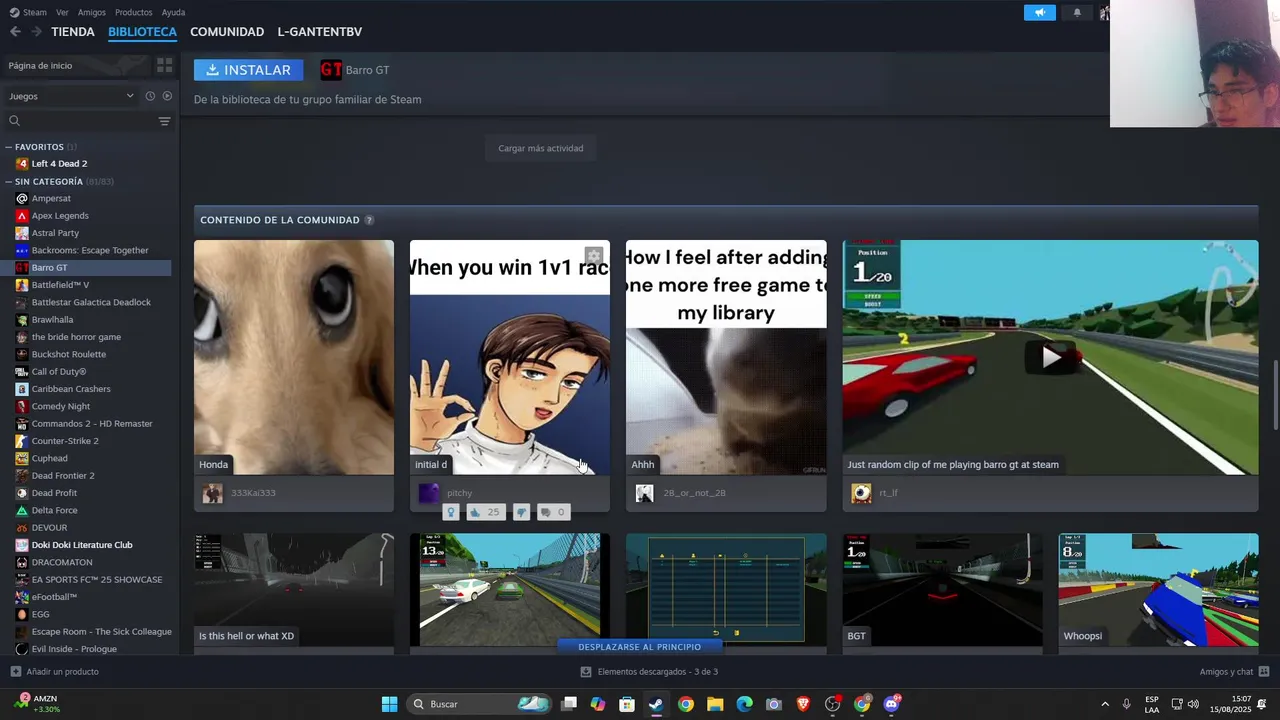Open advanced filter options icon

[164, 121]
